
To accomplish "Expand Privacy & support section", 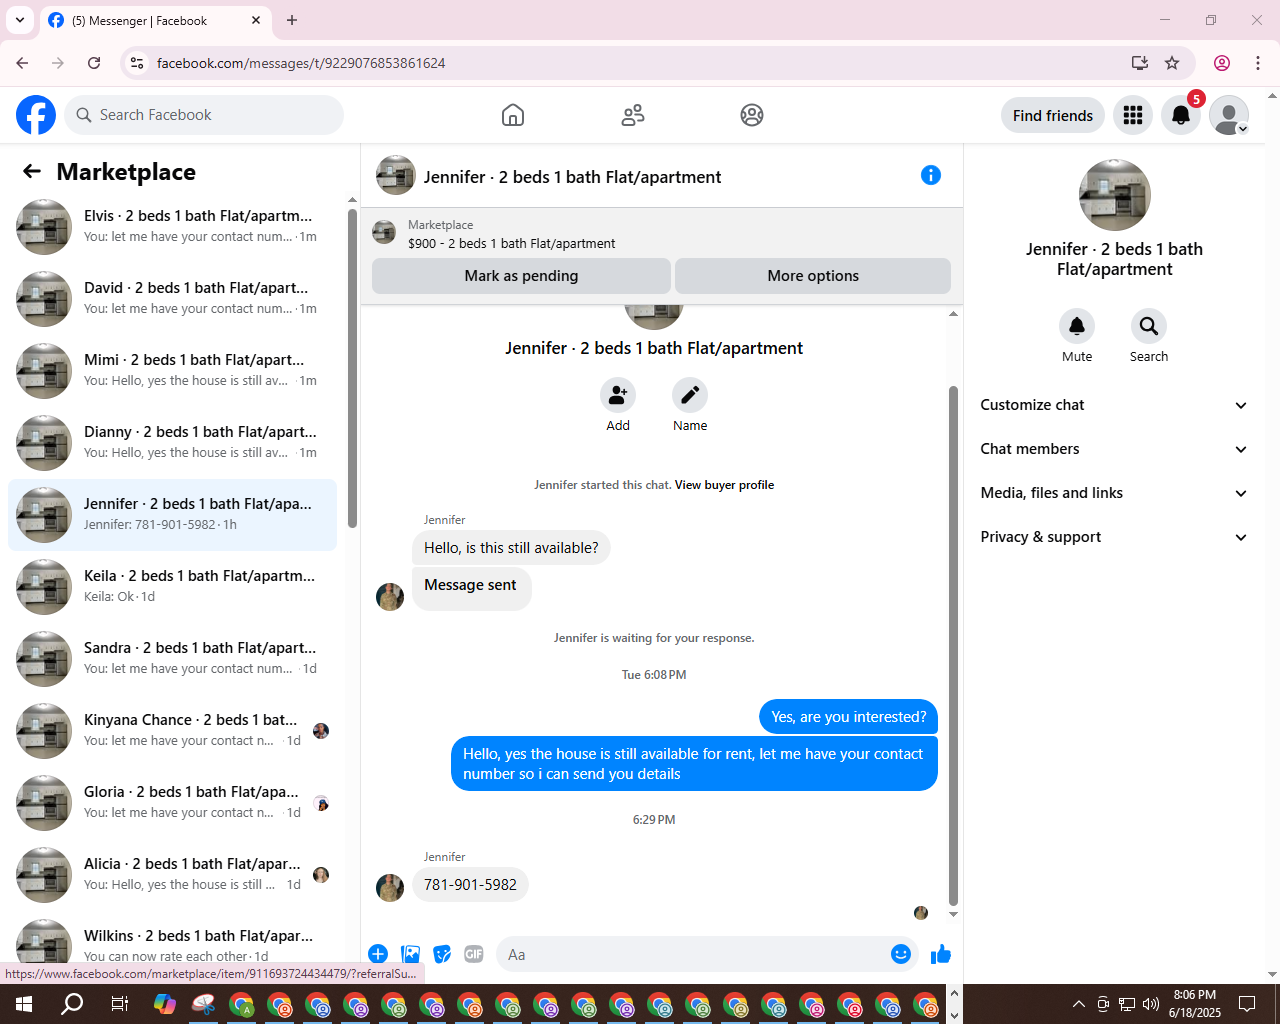I will tap(1115, 537).
